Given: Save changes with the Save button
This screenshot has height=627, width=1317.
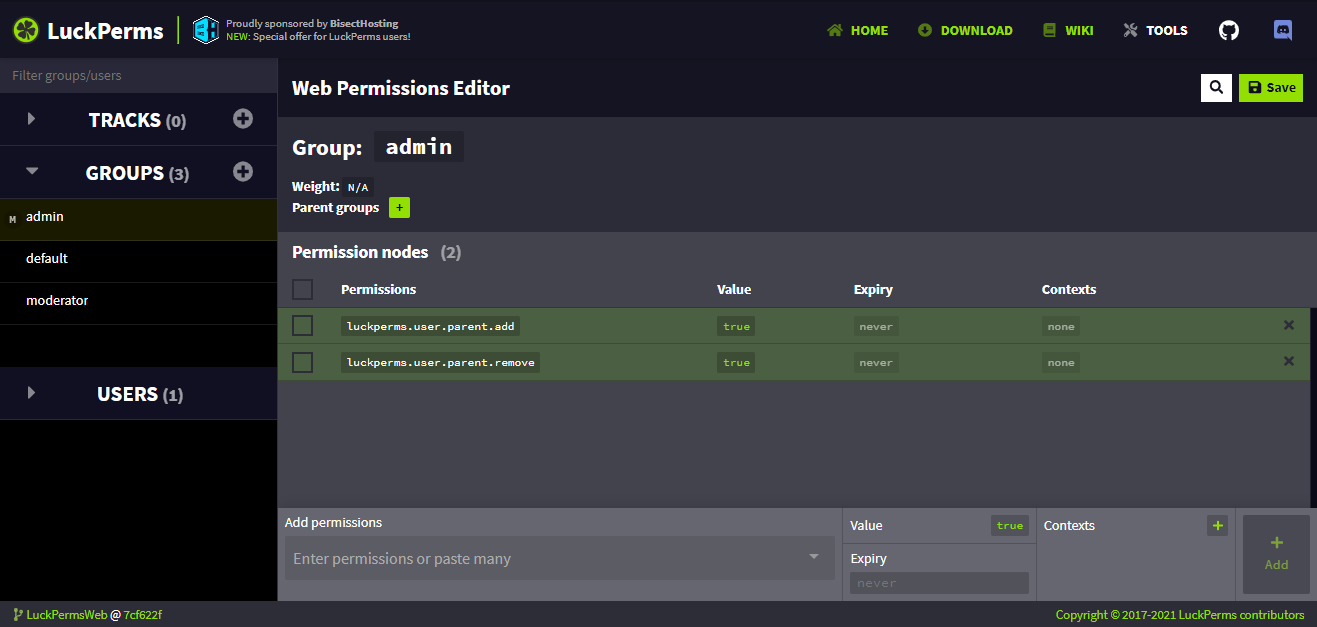Looking at the screenshot, I should coord(1270,88).
